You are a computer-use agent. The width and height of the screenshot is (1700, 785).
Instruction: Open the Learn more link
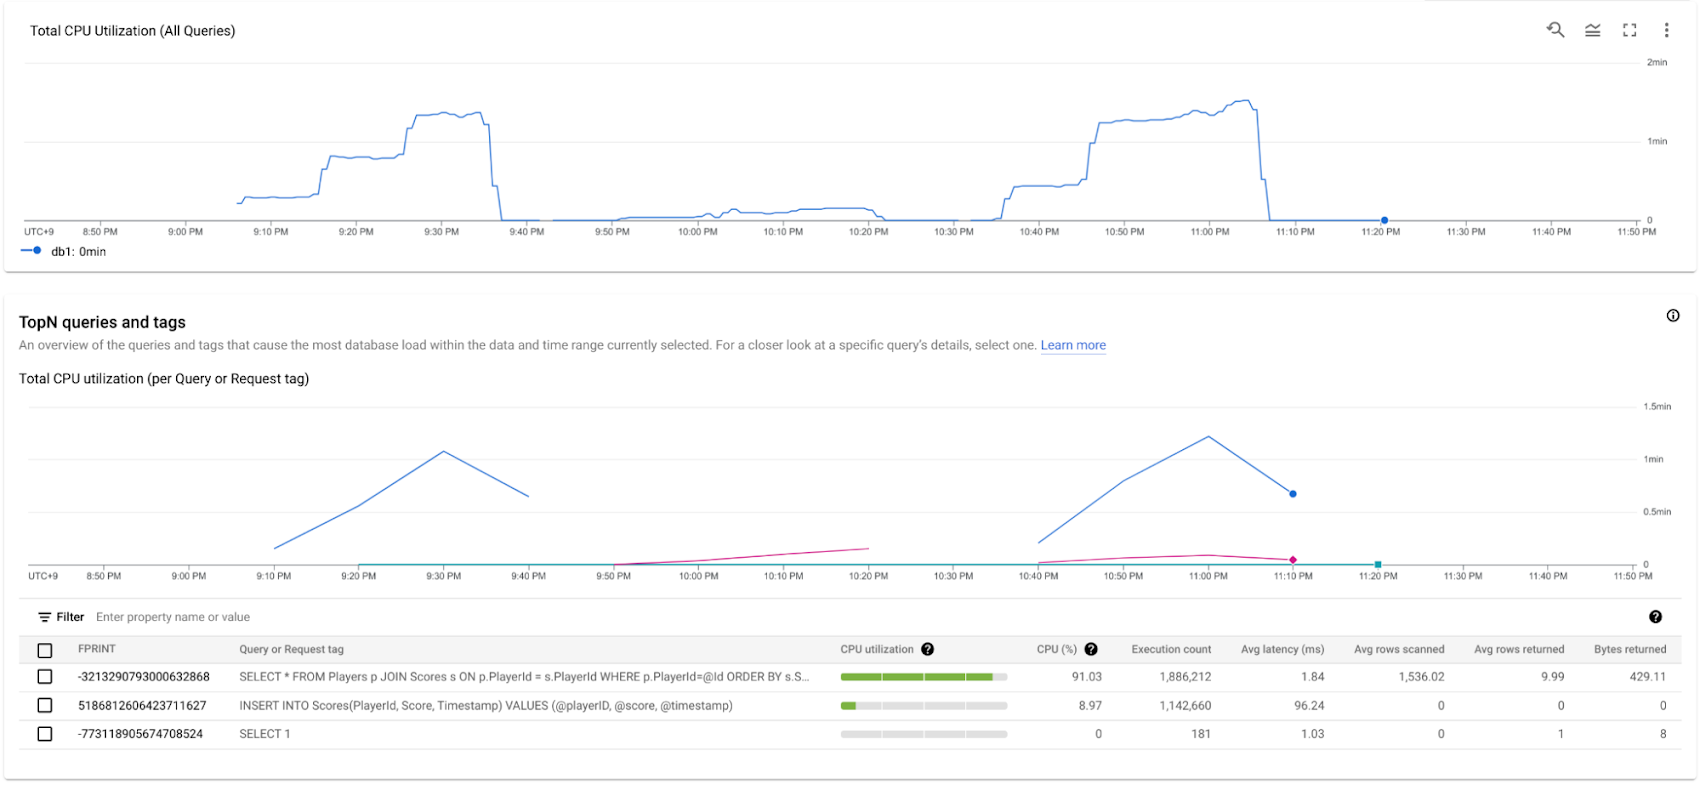pyautogui.click(x=1073, y=345)
